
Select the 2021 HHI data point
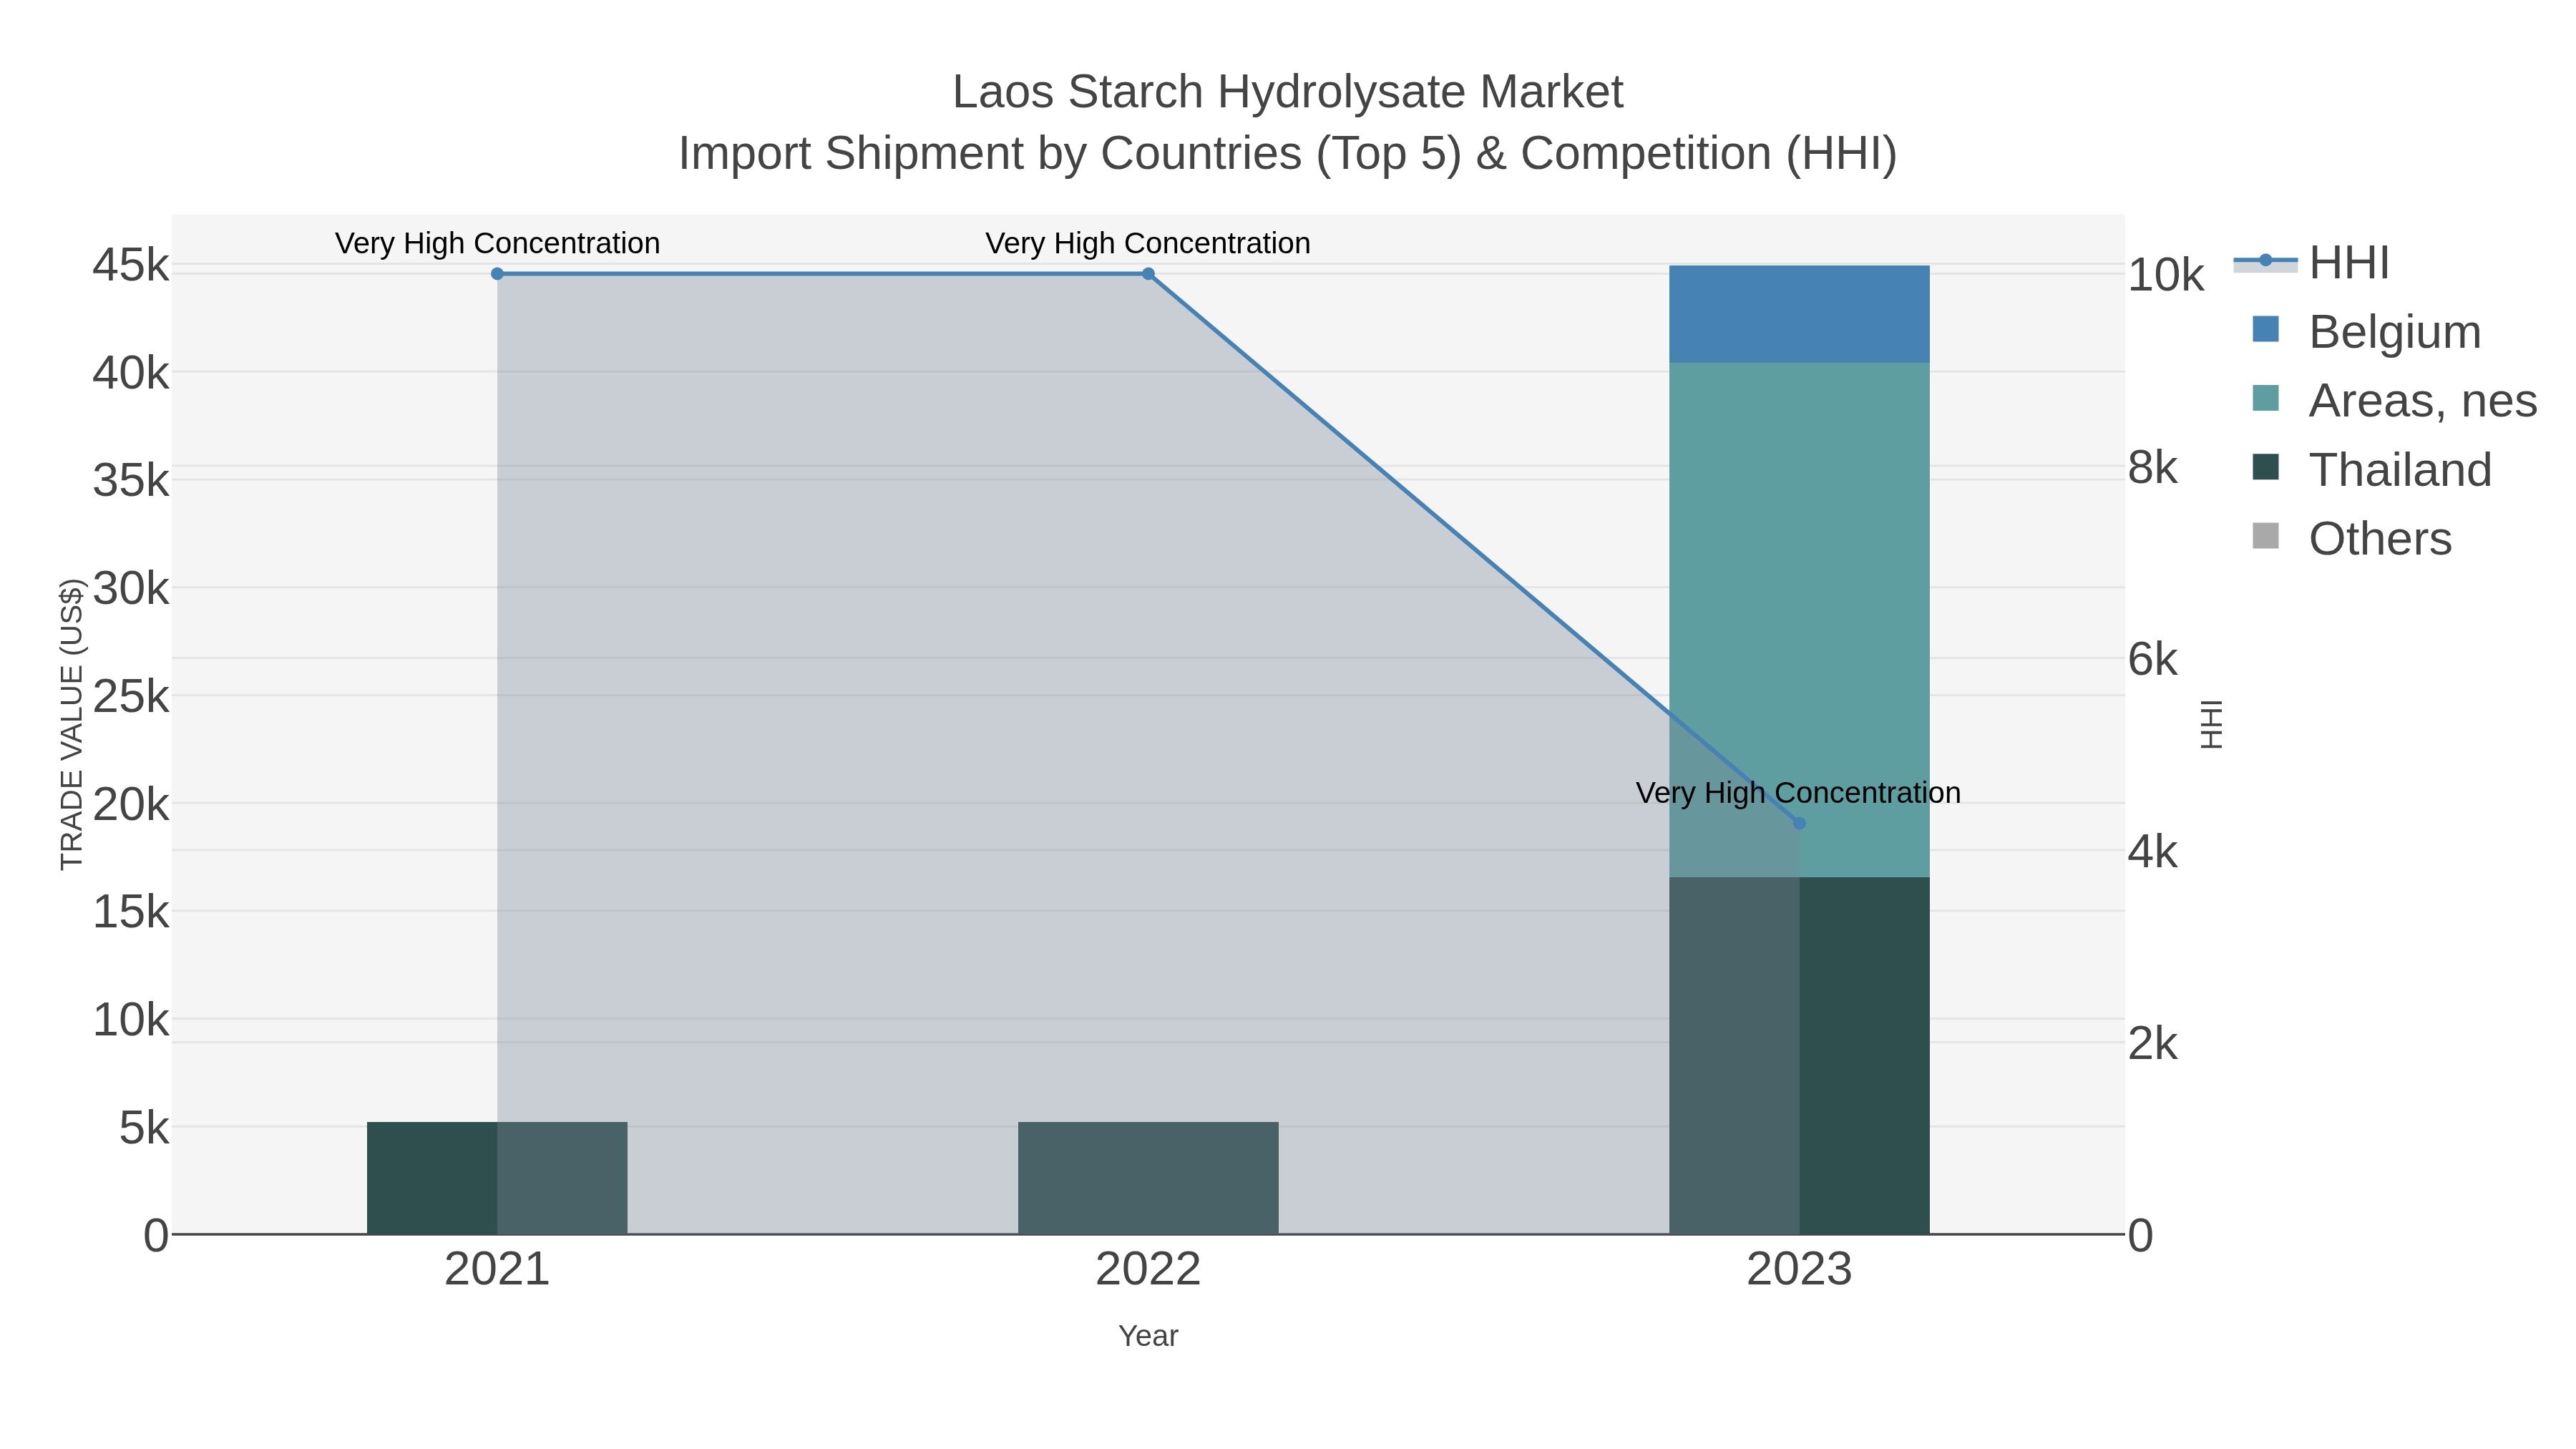tap(497, 274)
